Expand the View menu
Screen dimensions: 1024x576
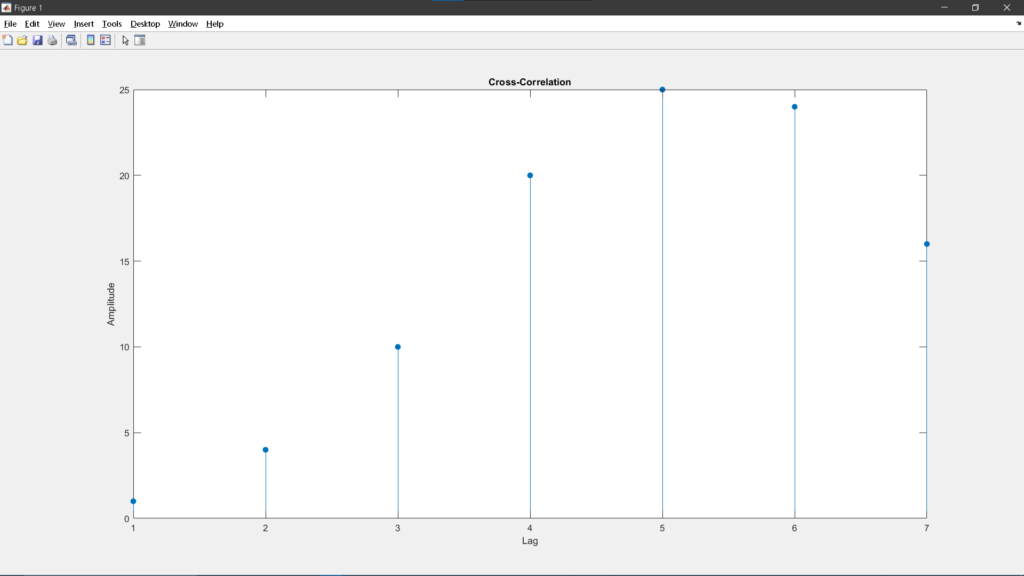56,23
